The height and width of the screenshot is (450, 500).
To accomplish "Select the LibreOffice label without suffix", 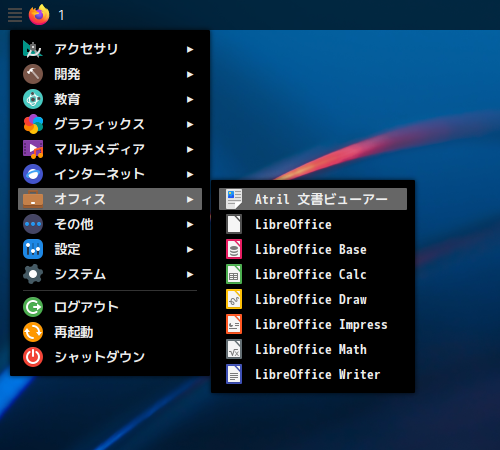I will (x=293, y=224).
